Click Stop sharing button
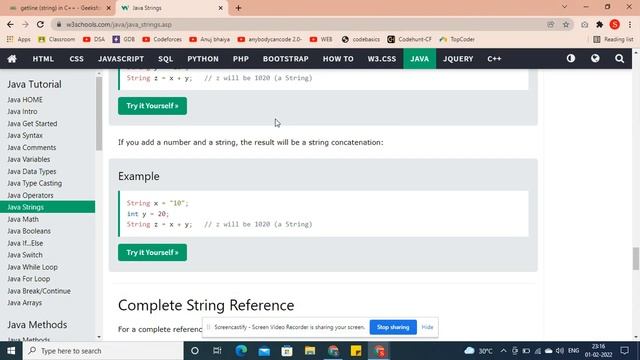The height and width of the screenshot is (360, 640). [393, 327]
